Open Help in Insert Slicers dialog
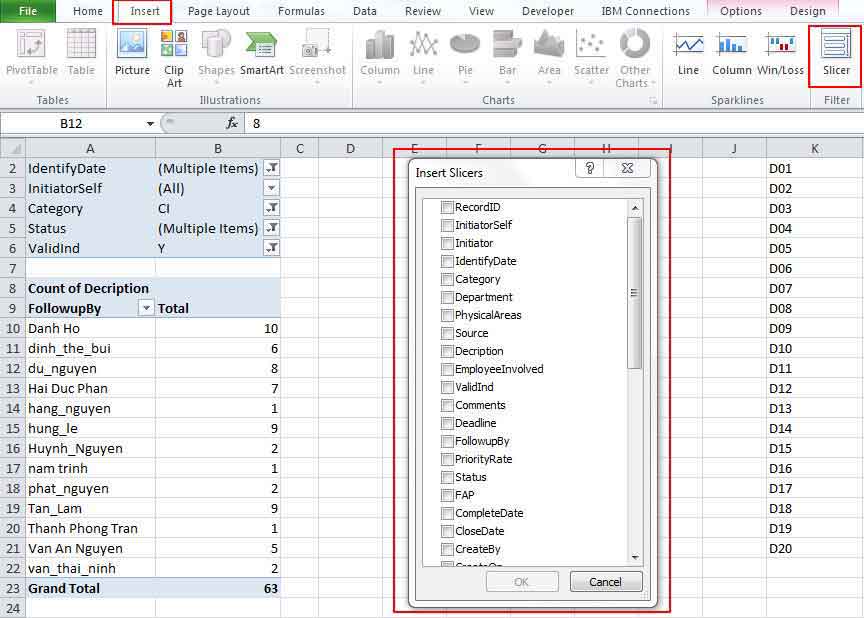Screen dimensions: 864x618 coord(590,168)
